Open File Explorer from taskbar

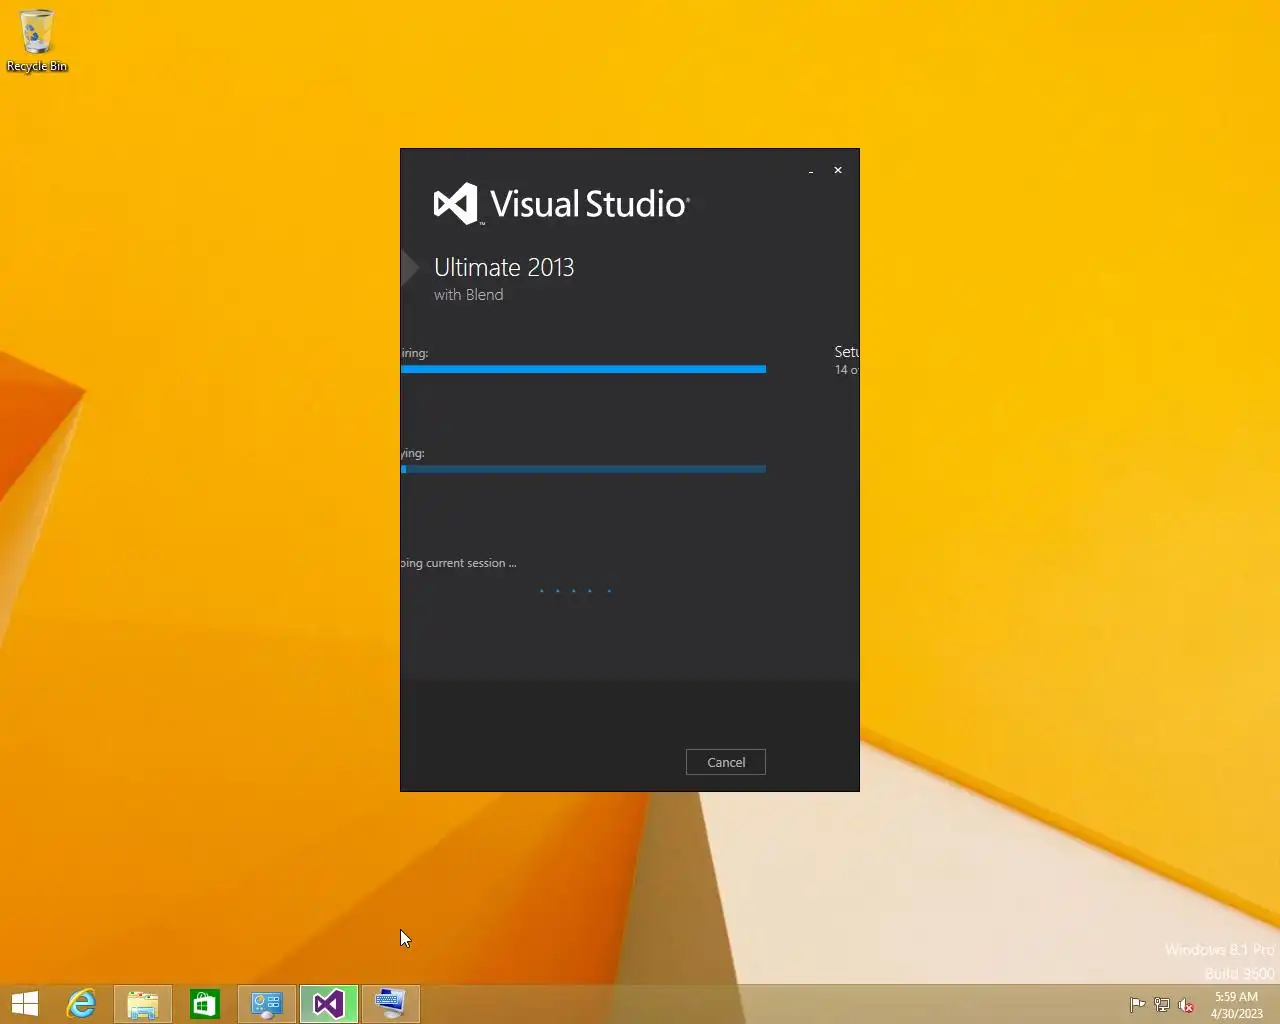tap(143, 1004)
